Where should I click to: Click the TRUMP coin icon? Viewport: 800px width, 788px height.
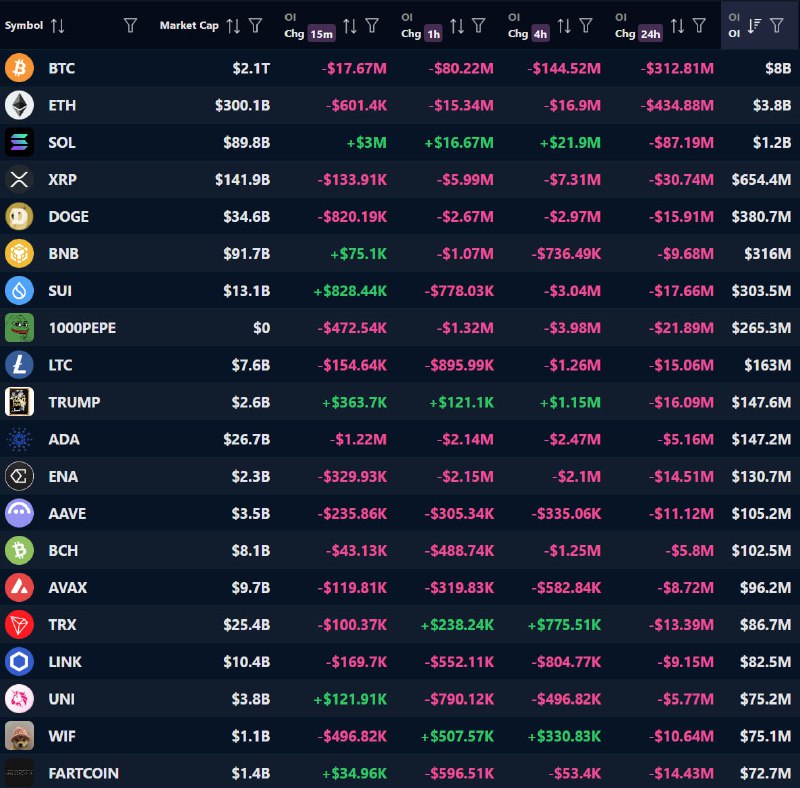pyautogui.click(x=19, y=402)
